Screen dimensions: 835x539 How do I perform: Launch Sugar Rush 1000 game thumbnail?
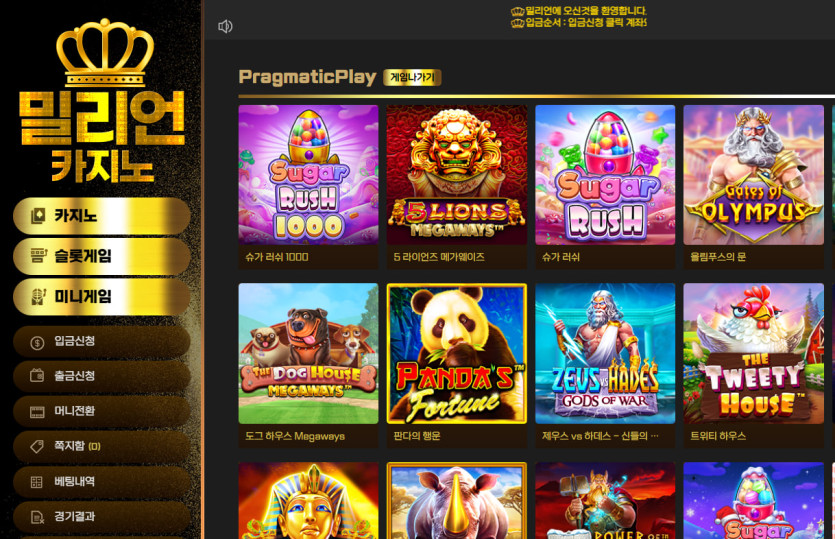[x=308, y=175]
